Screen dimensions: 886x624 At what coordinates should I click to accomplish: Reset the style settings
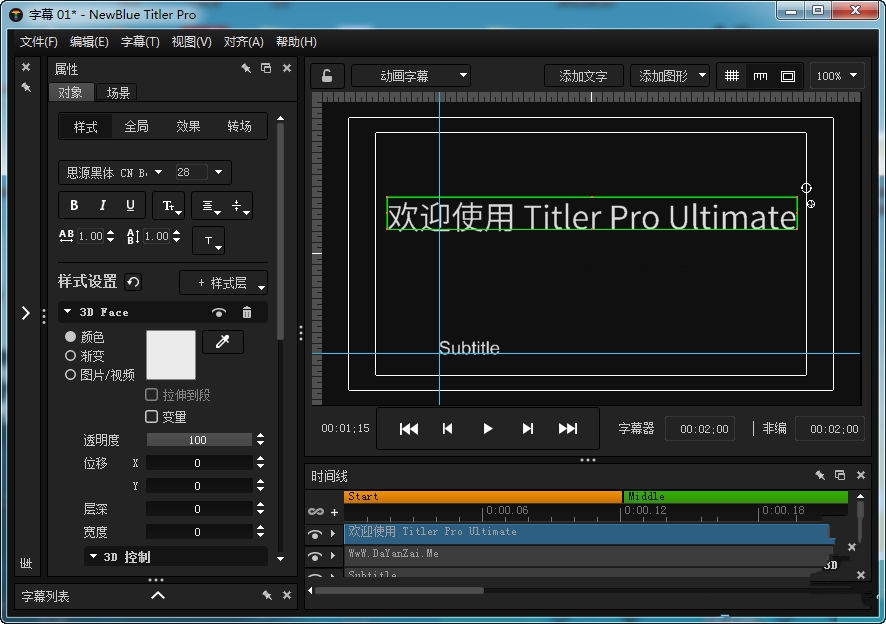click(133, 281)
